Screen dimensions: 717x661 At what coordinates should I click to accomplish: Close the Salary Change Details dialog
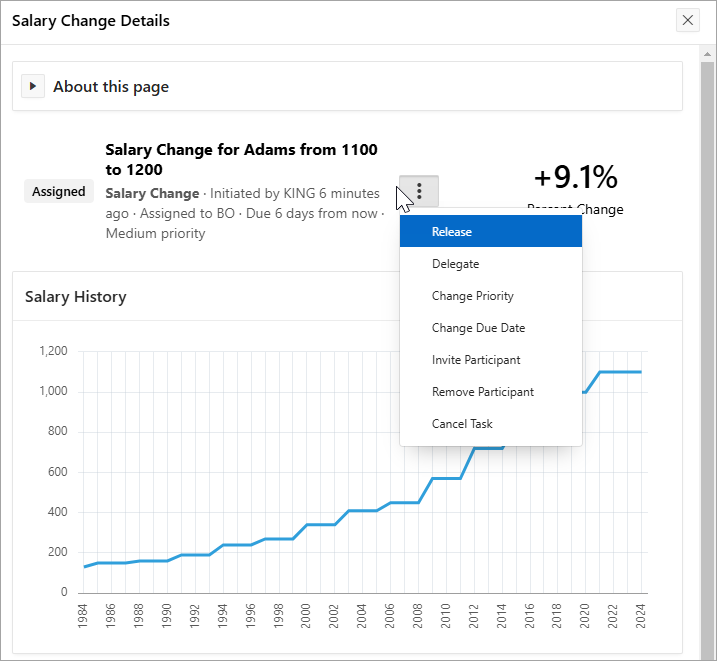687,20
